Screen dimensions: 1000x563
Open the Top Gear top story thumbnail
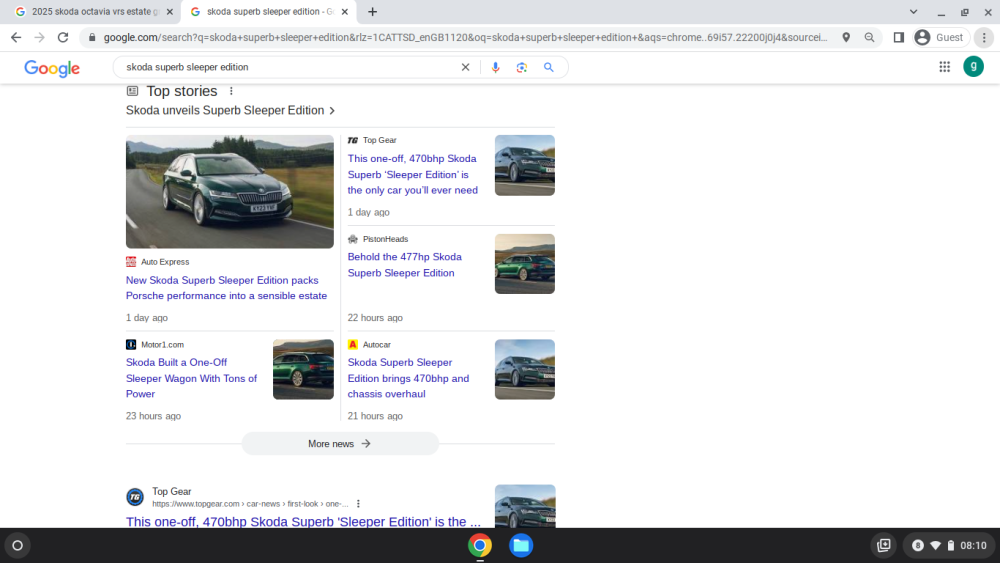pyautogui.click(x=525, y=165)
